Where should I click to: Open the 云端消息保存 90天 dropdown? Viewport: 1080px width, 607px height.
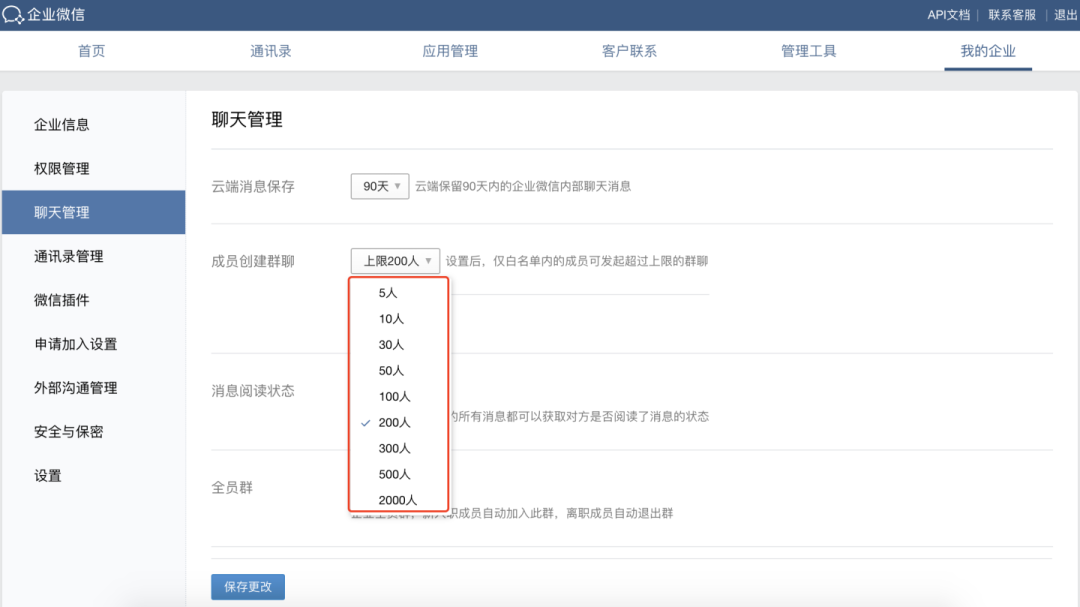click(380, 186)
